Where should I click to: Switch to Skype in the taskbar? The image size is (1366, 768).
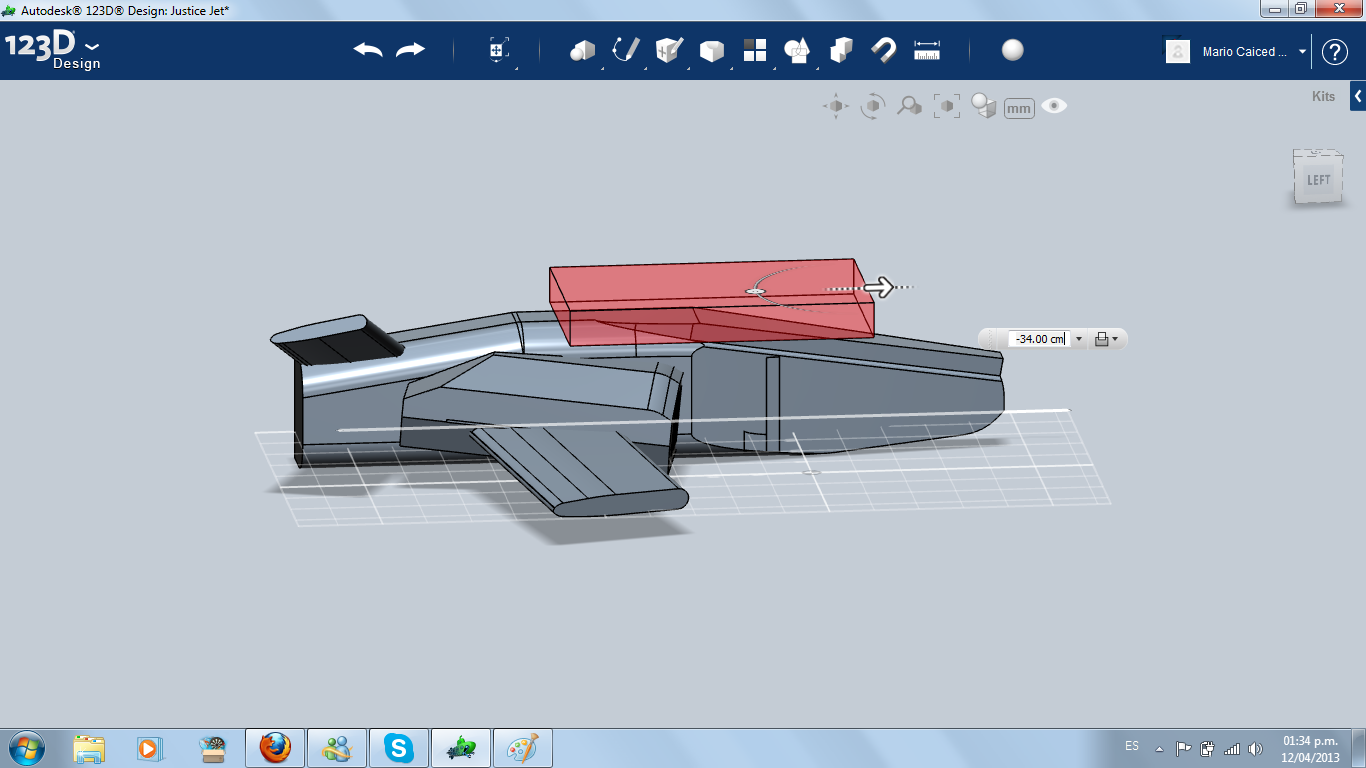[x=399, y=748]
